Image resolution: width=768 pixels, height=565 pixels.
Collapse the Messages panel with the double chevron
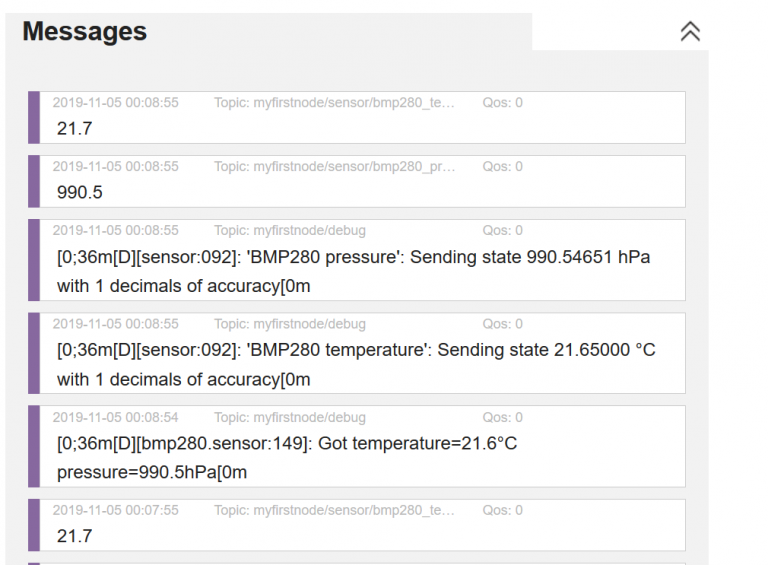690,32
